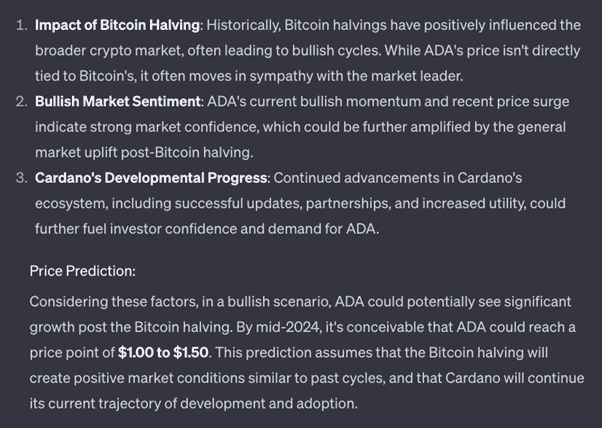Click list number 1 marker
Image resolution: width=602 pixels, height=428 pixels.
tap(22, 25)
